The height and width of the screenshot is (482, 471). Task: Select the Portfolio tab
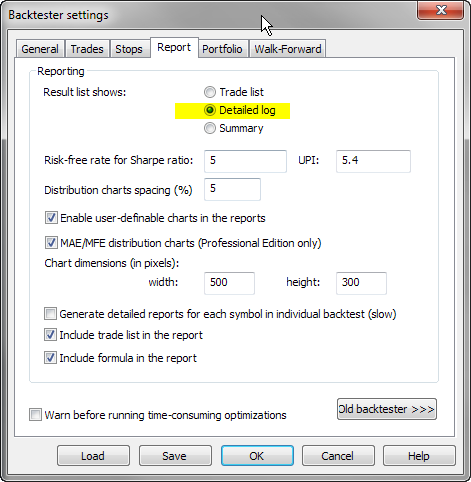(x=222, y=49)
